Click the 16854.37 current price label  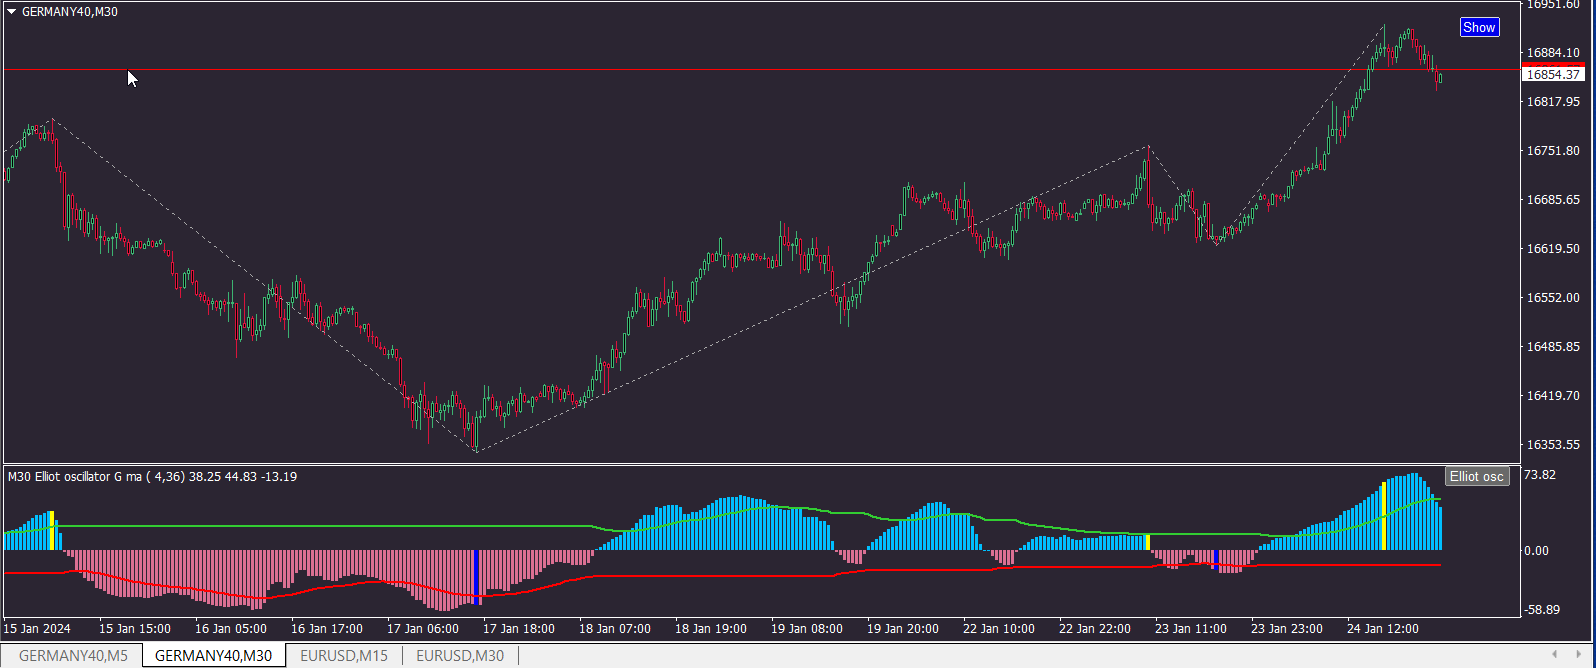tap(1553, 75)
